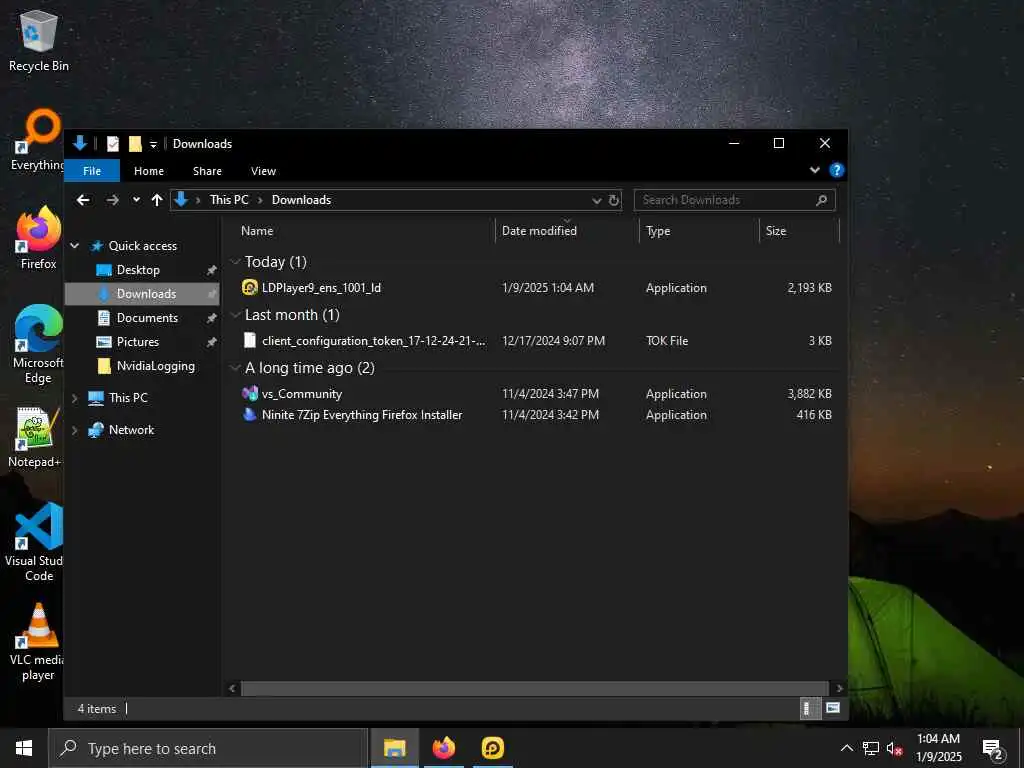Switch to Details view layout button

[810, 709]
